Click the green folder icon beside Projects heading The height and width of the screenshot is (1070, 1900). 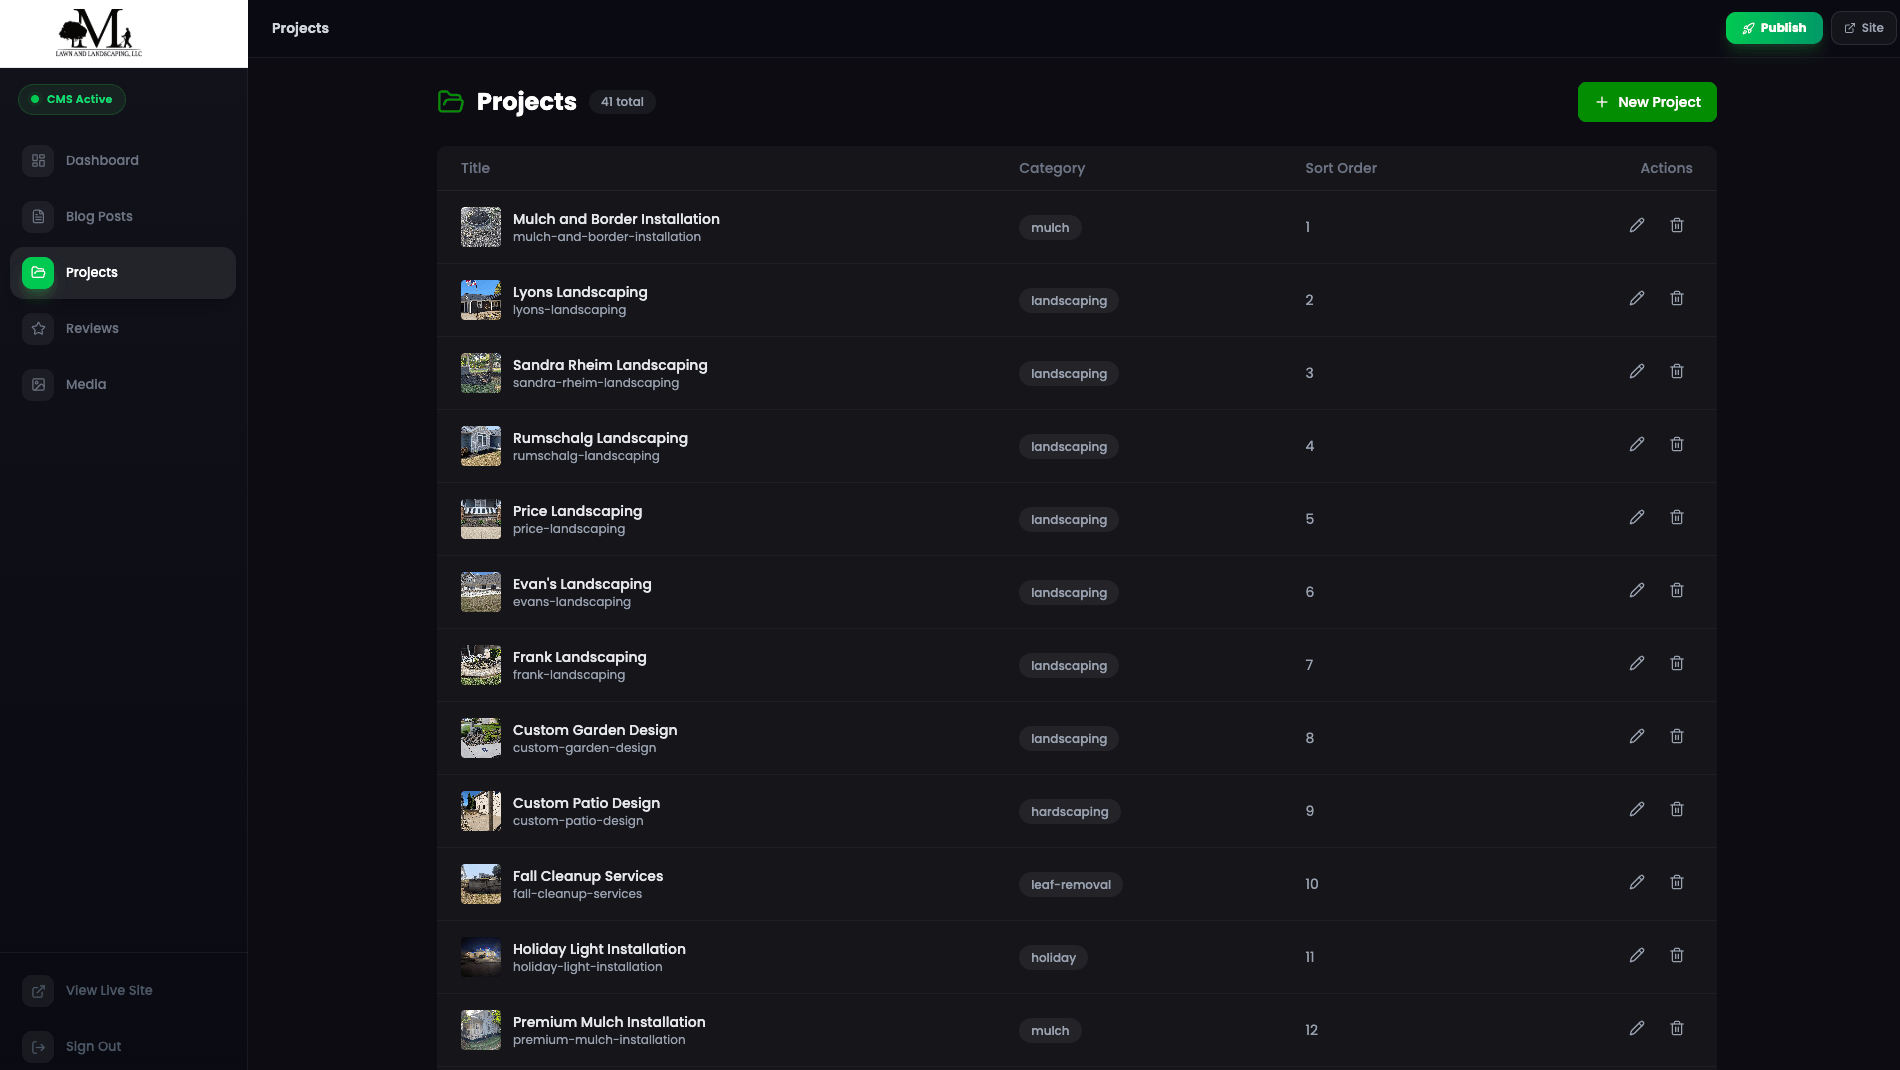tap(451, 101)
